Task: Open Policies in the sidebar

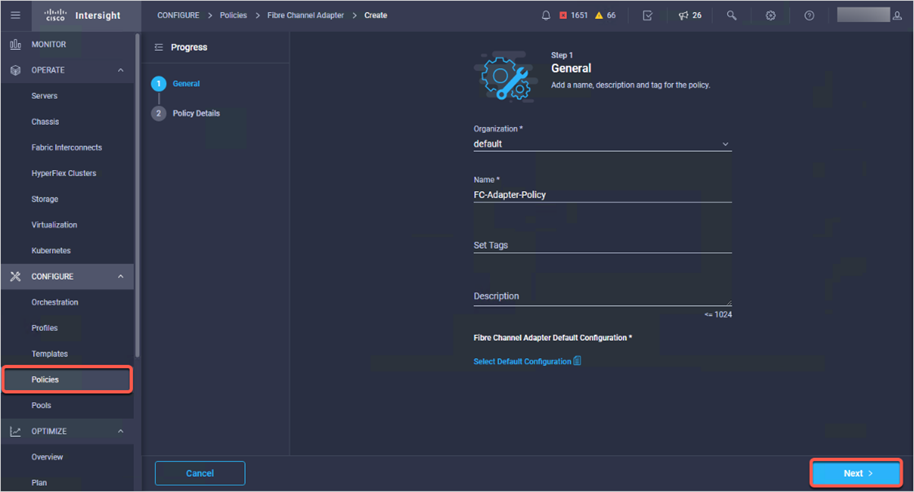Action: (x=68, y=379)
